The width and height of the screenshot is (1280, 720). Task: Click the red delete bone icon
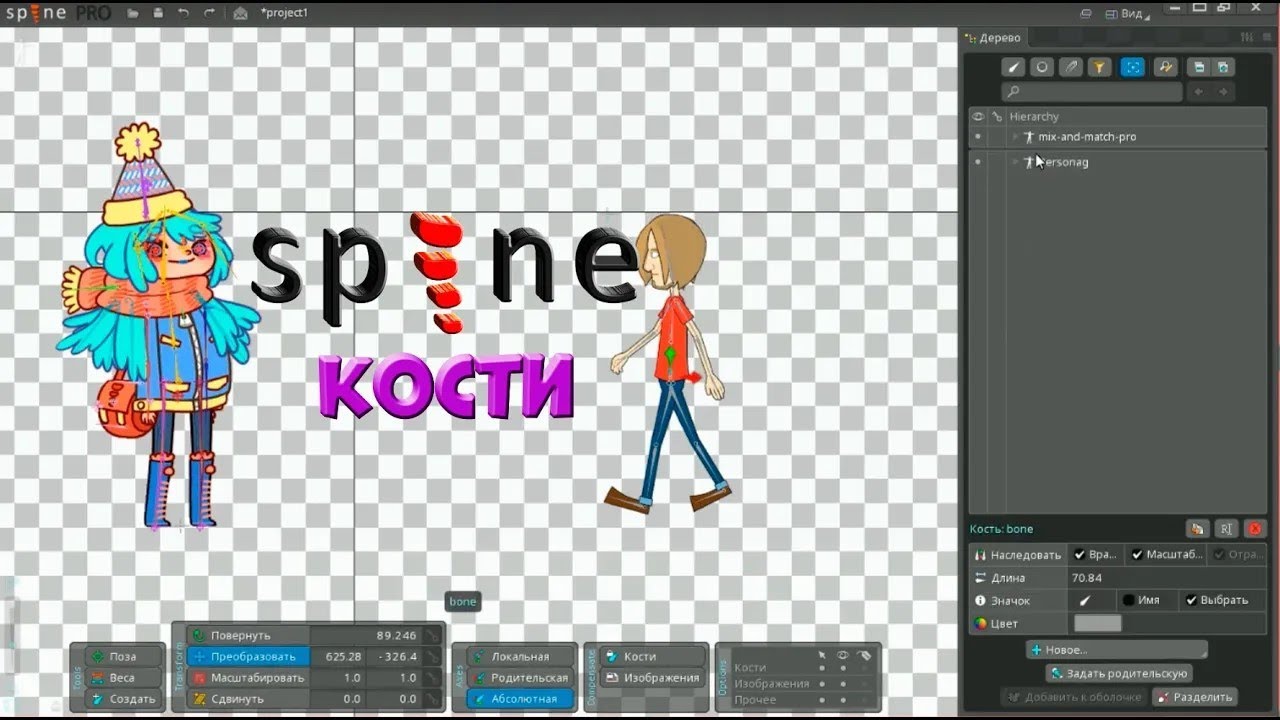pos(1255,529)
